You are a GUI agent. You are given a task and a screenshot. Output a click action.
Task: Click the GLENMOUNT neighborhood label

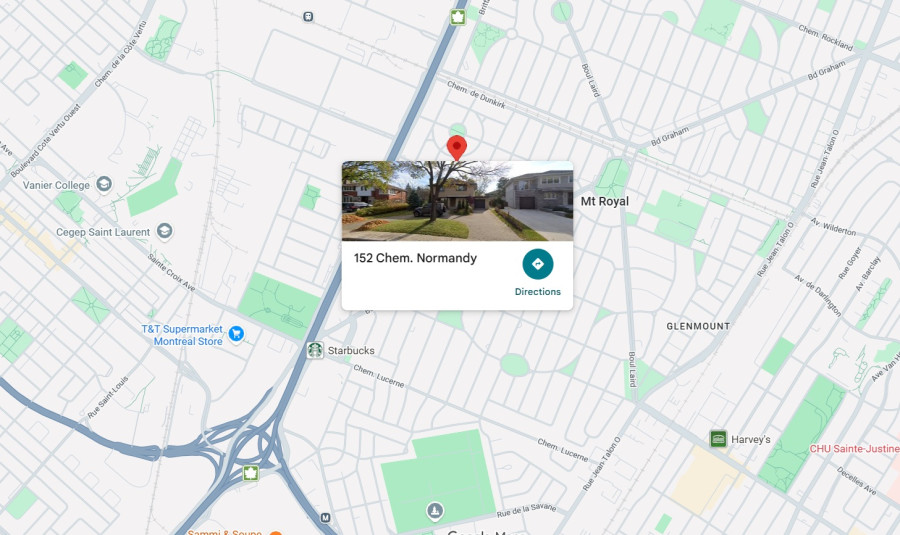pos(698,326)
